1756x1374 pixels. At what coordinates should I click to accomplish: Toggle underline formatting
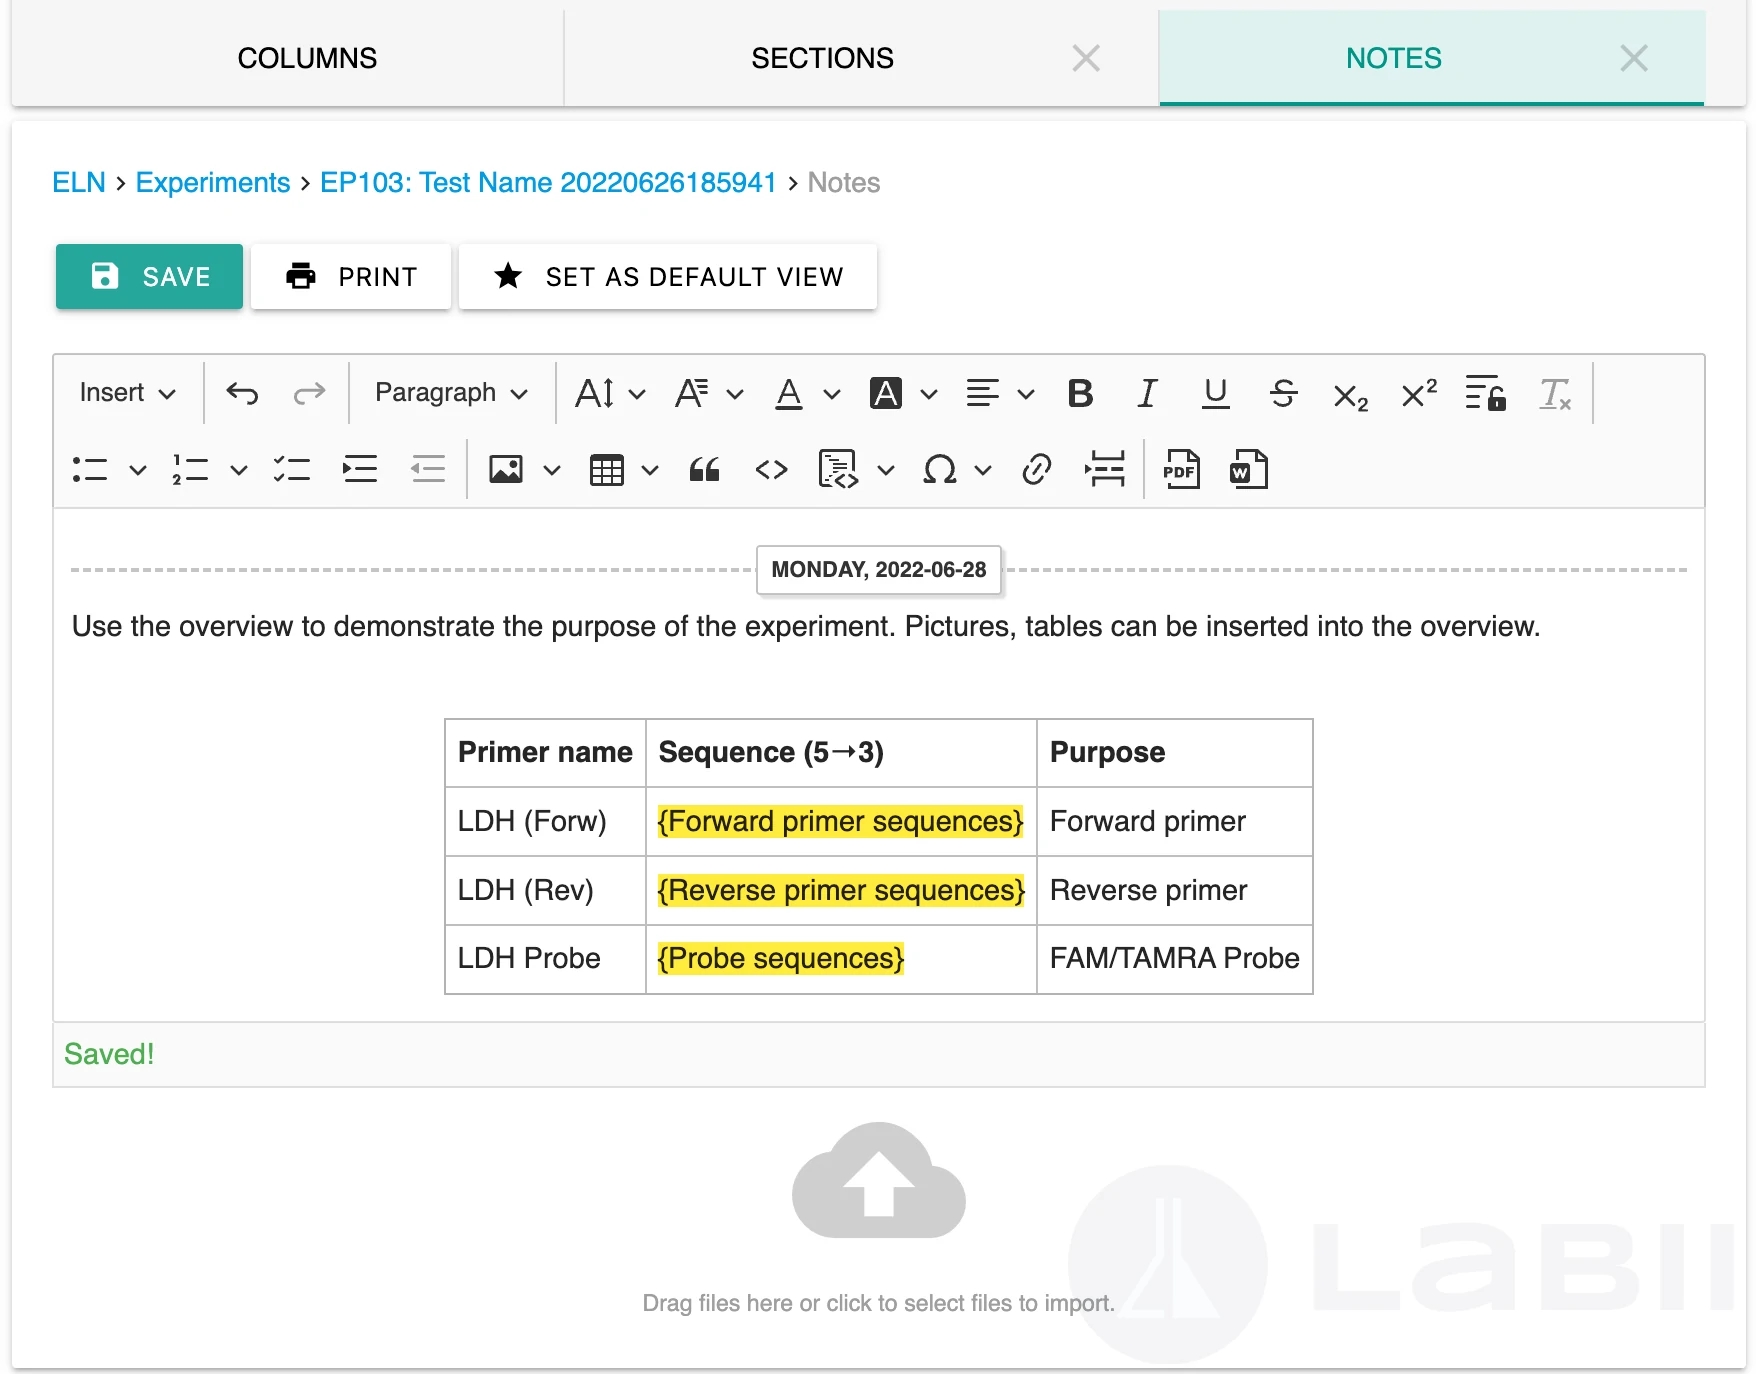pos(1215,393)
